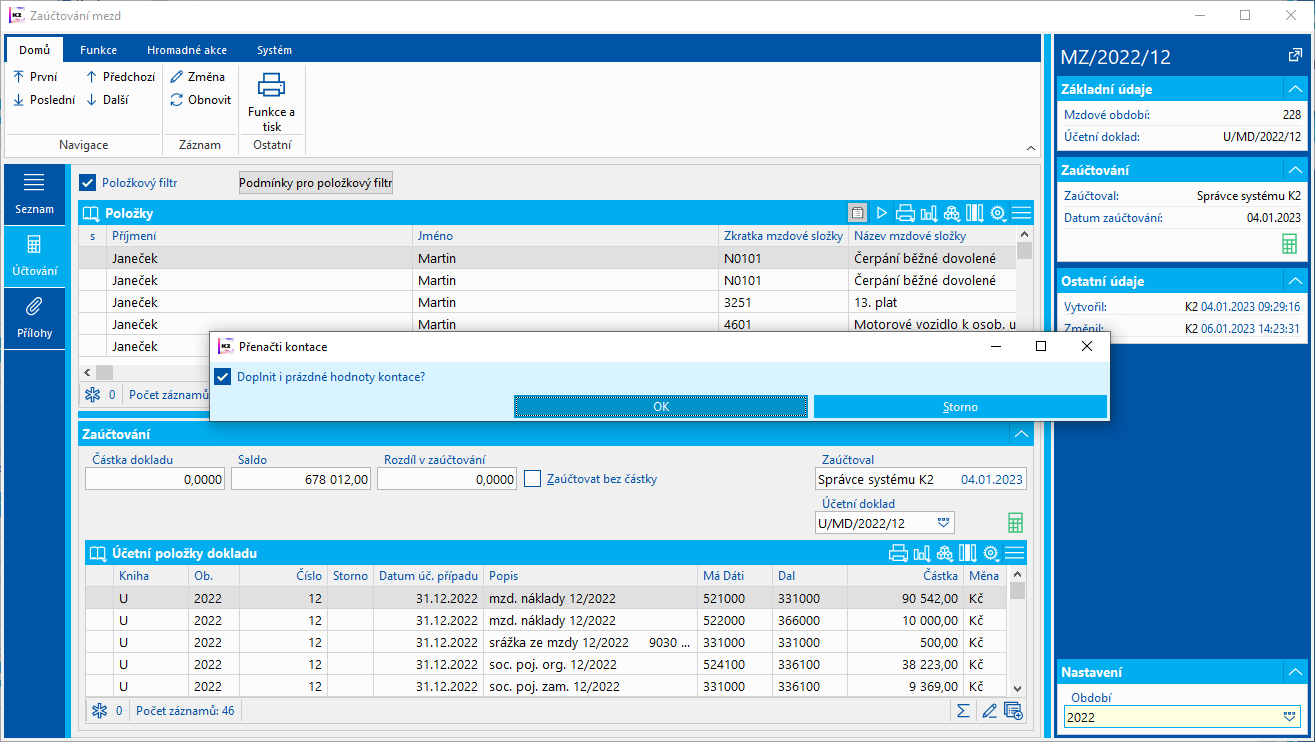Open hamburger menu in Položky header
1315x742 pixels.
(x=1021, y=213)
